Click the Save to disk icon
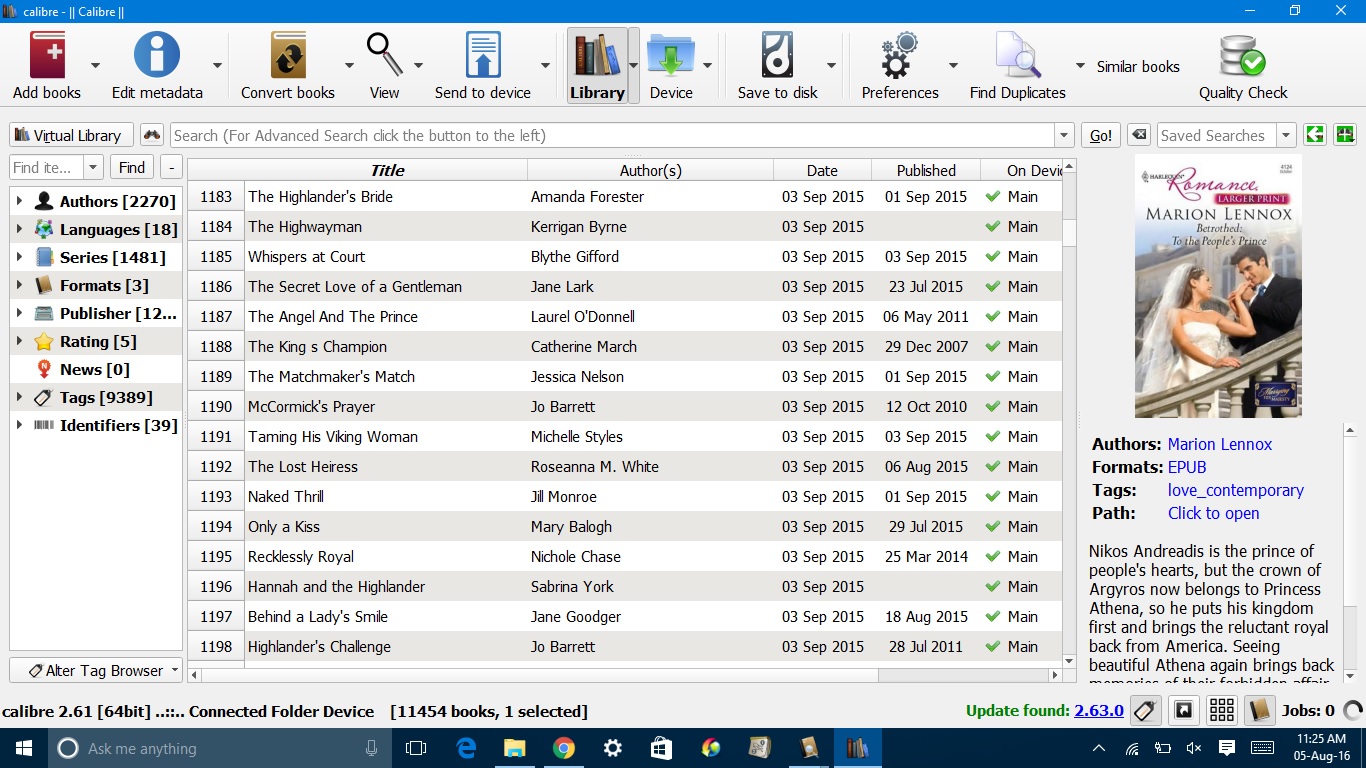Viewport: 1366px width, 768px height. pyautogui.click(x=777, y=55)
